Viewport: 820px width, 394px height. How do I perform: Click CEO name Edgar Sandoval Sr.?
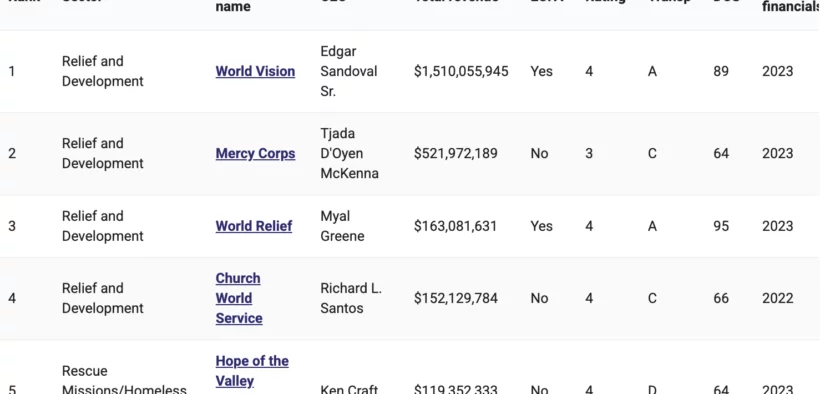point(348,71)
